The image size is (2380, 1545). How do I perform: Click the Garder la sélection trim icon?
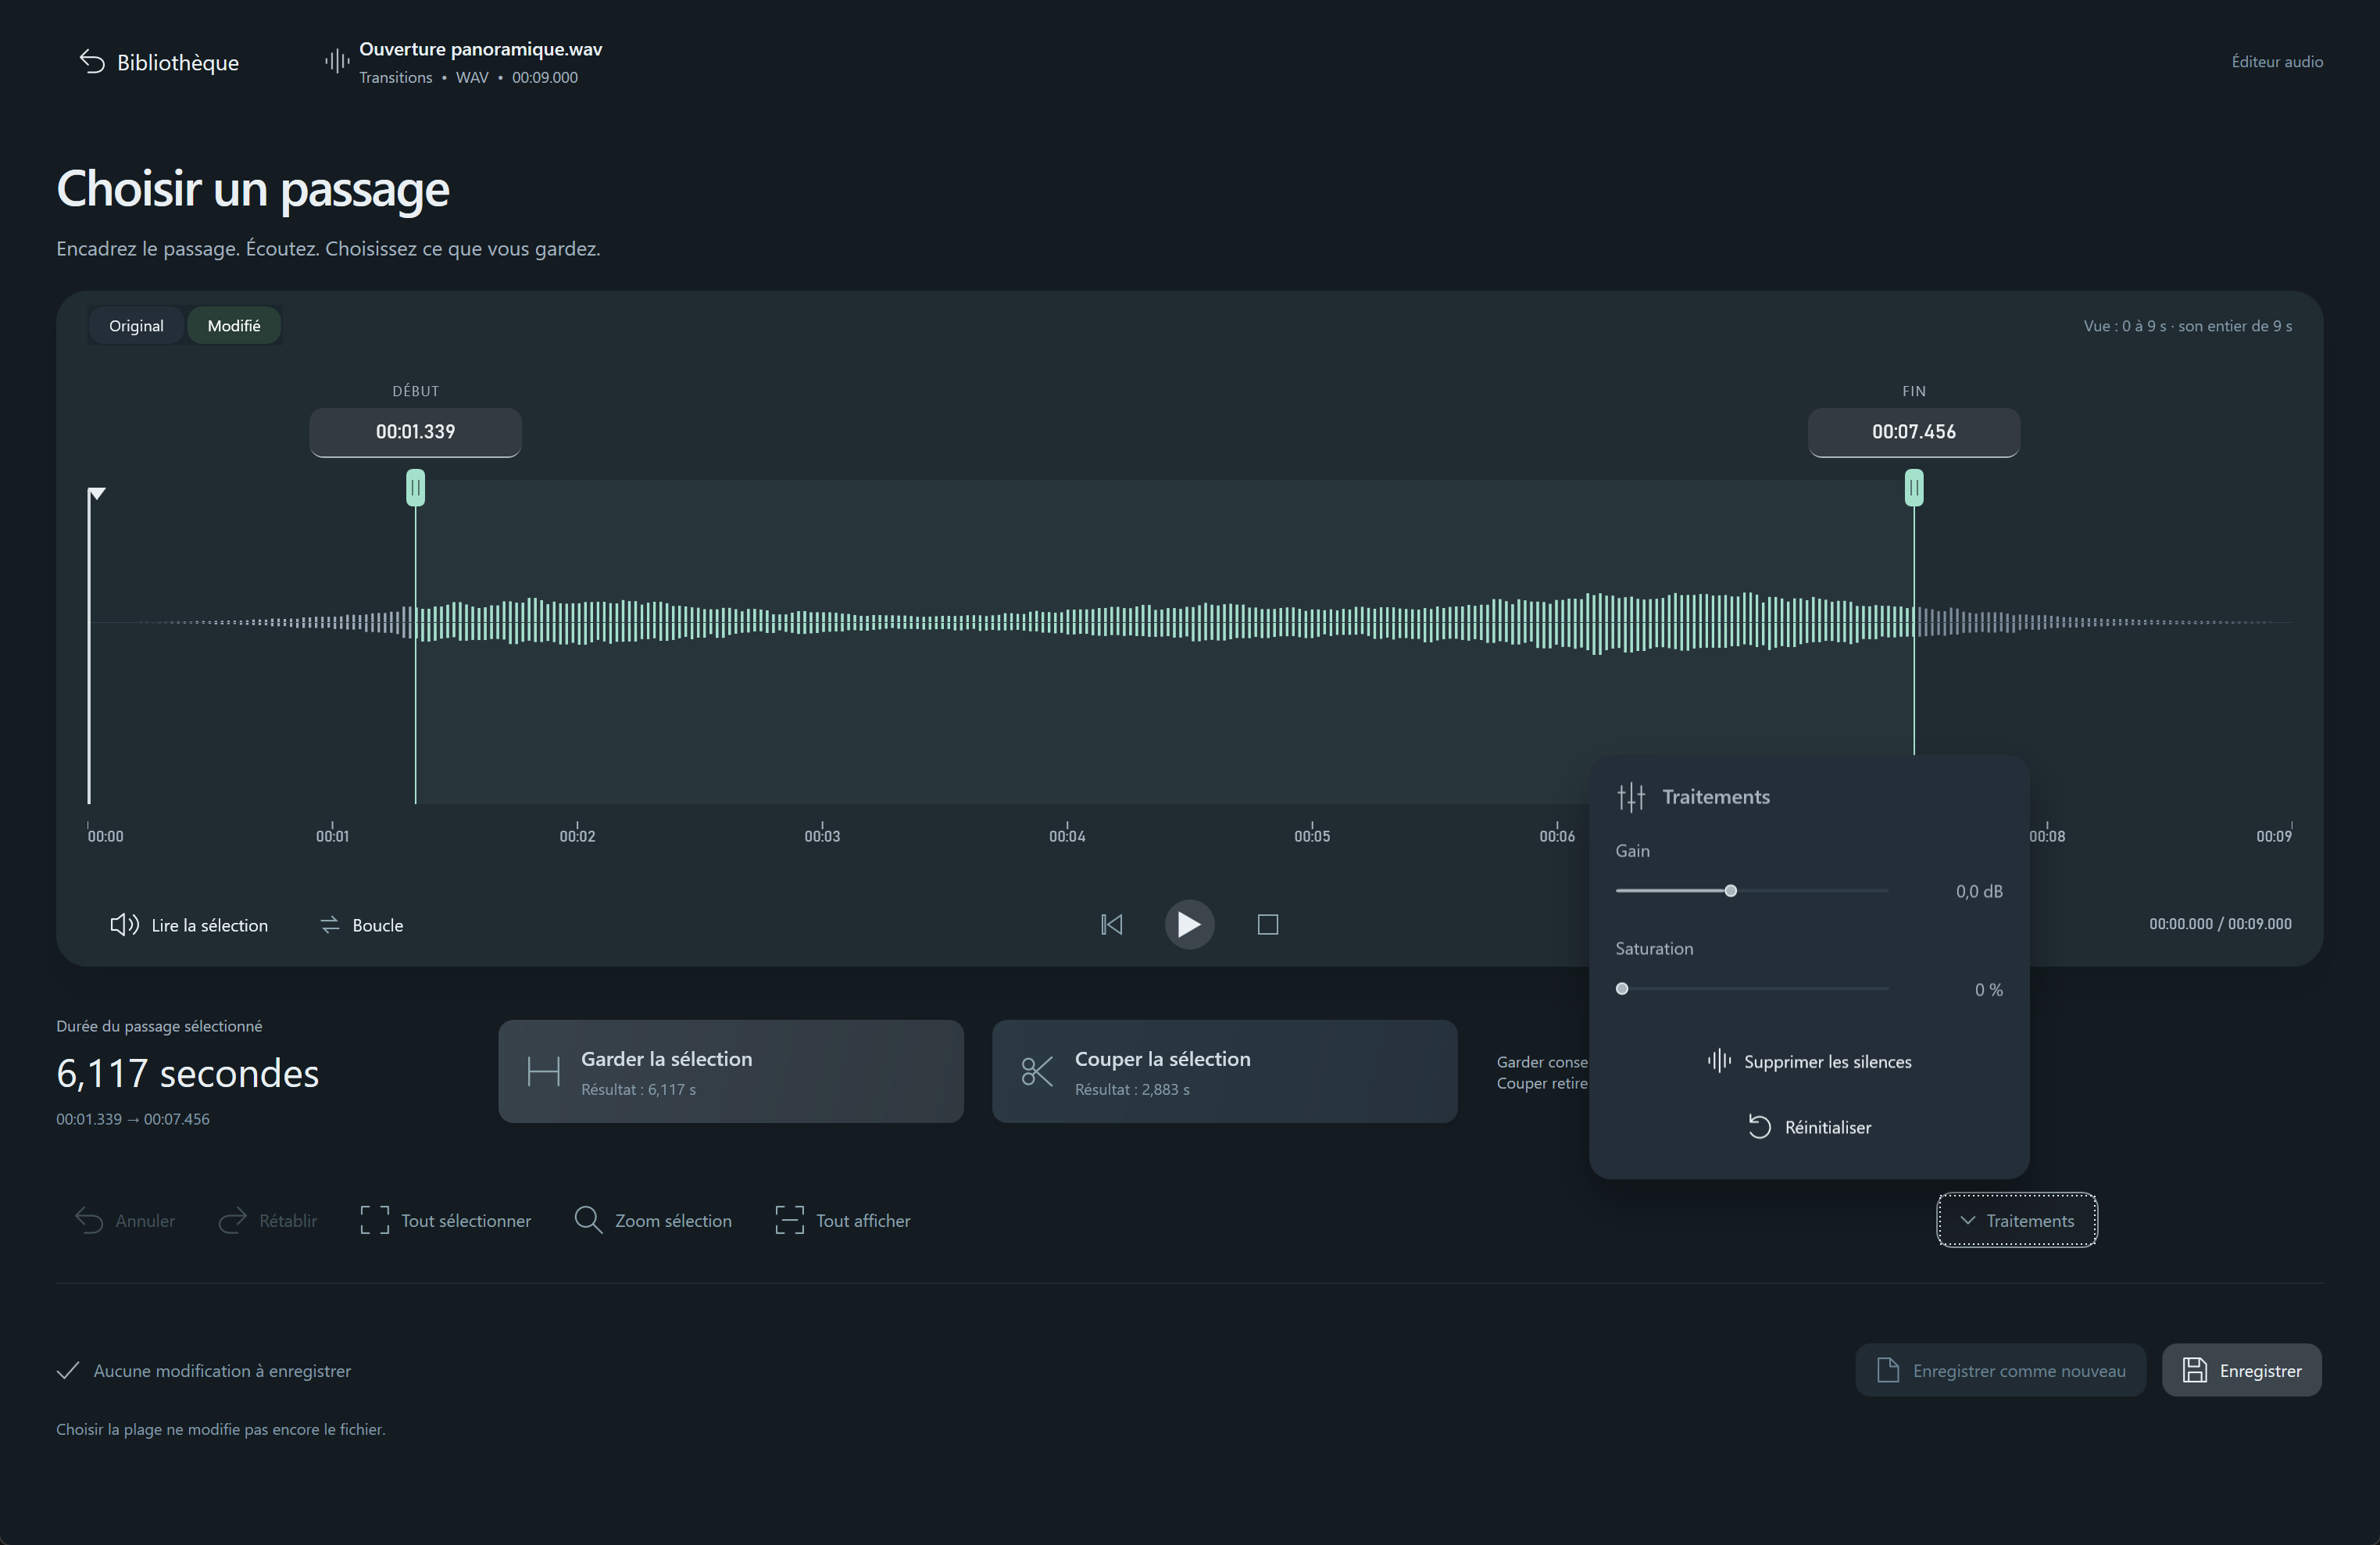pos(543,1072)
